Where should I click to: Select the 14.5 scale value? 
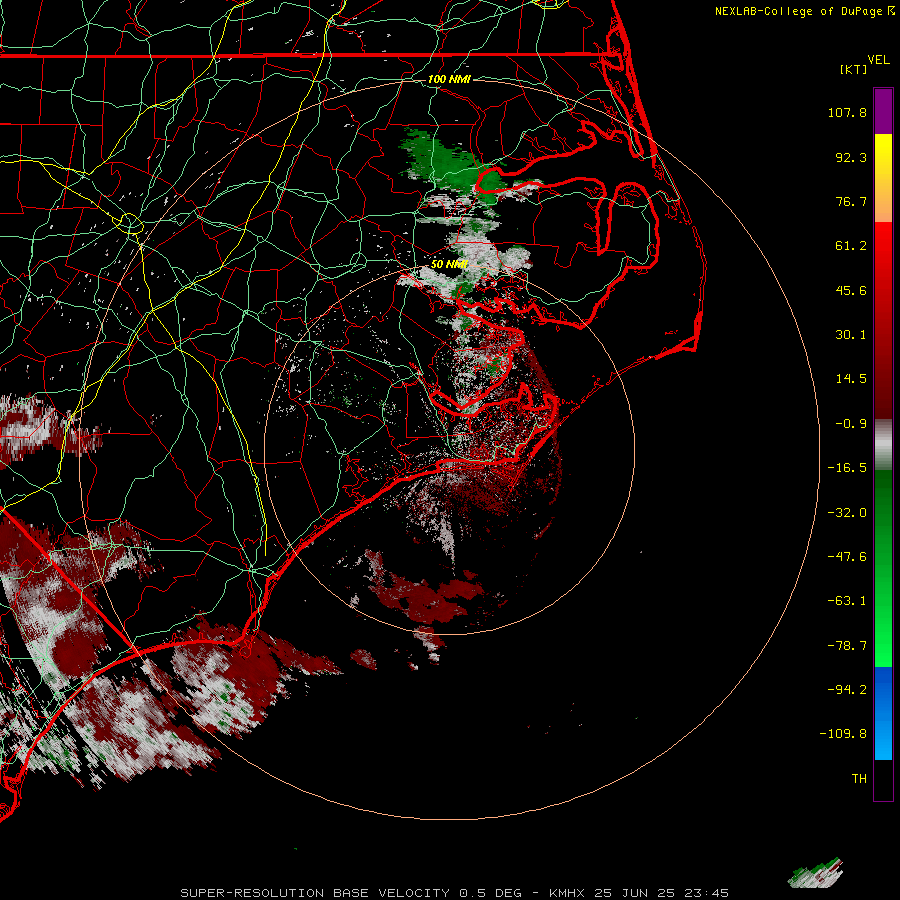pyautogui.click(x=851, y=379)
